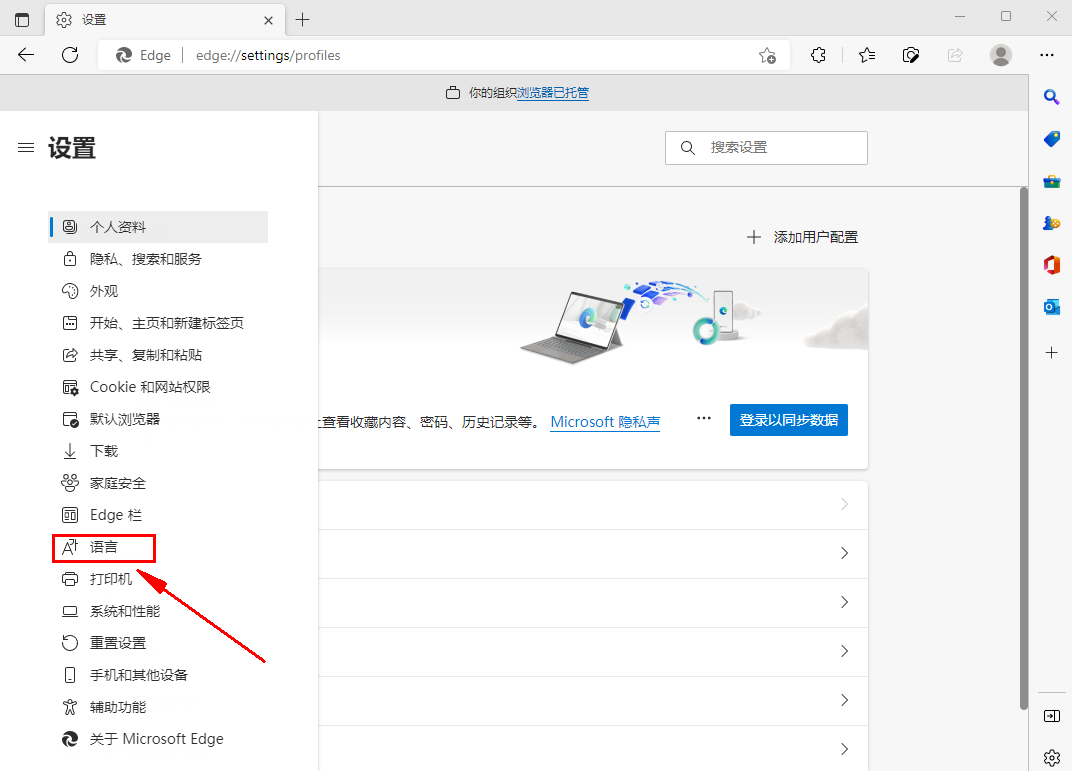
Task: Open the Extensions puzzle icon
Action: [818, 55]
